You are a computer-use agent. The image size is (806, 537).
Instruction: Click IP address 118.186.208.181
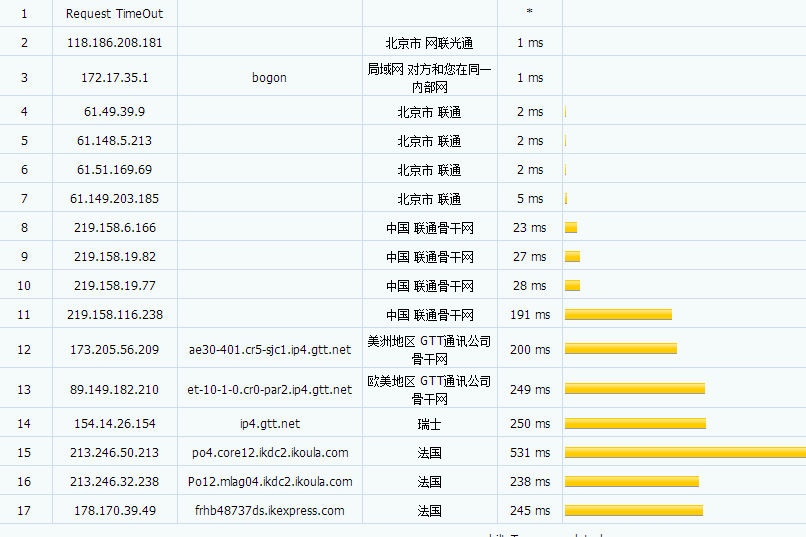click(114, 43)
